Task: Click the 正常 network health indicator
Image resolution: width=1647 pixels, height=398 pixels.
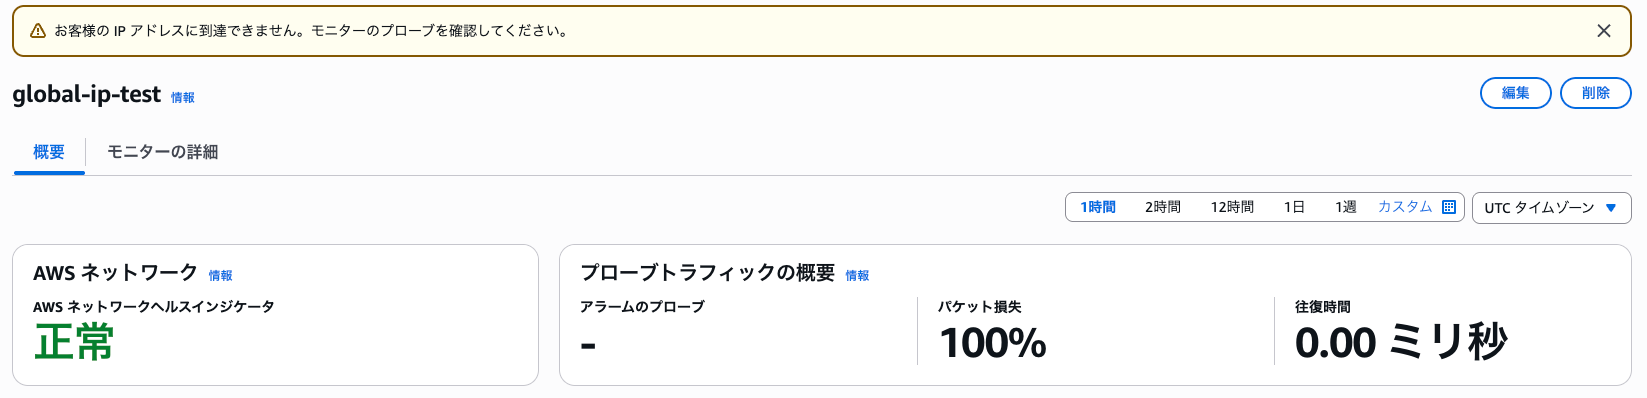Action: pos(74,342)
